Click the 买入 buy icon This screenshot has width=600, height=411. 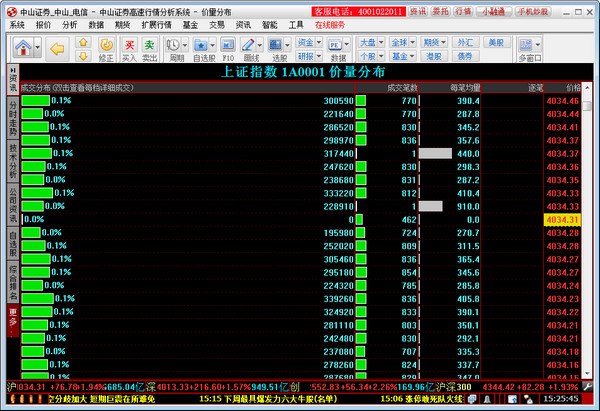coord(129,49)
